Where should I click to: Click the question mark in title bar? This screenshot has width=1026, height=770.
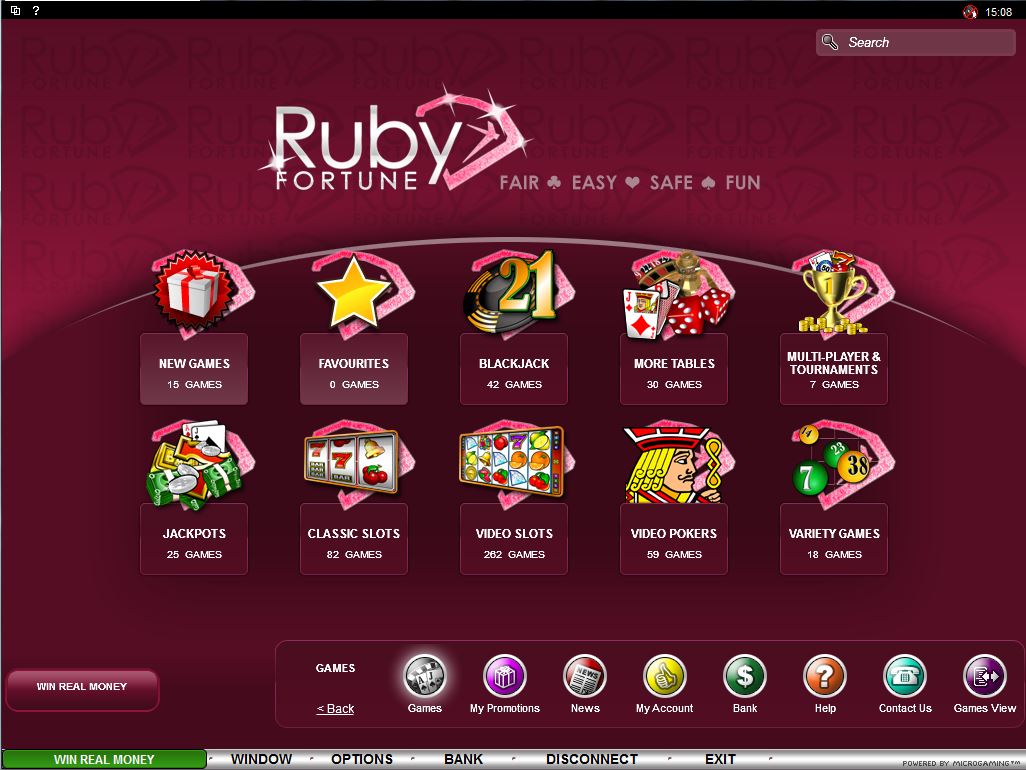35,10
